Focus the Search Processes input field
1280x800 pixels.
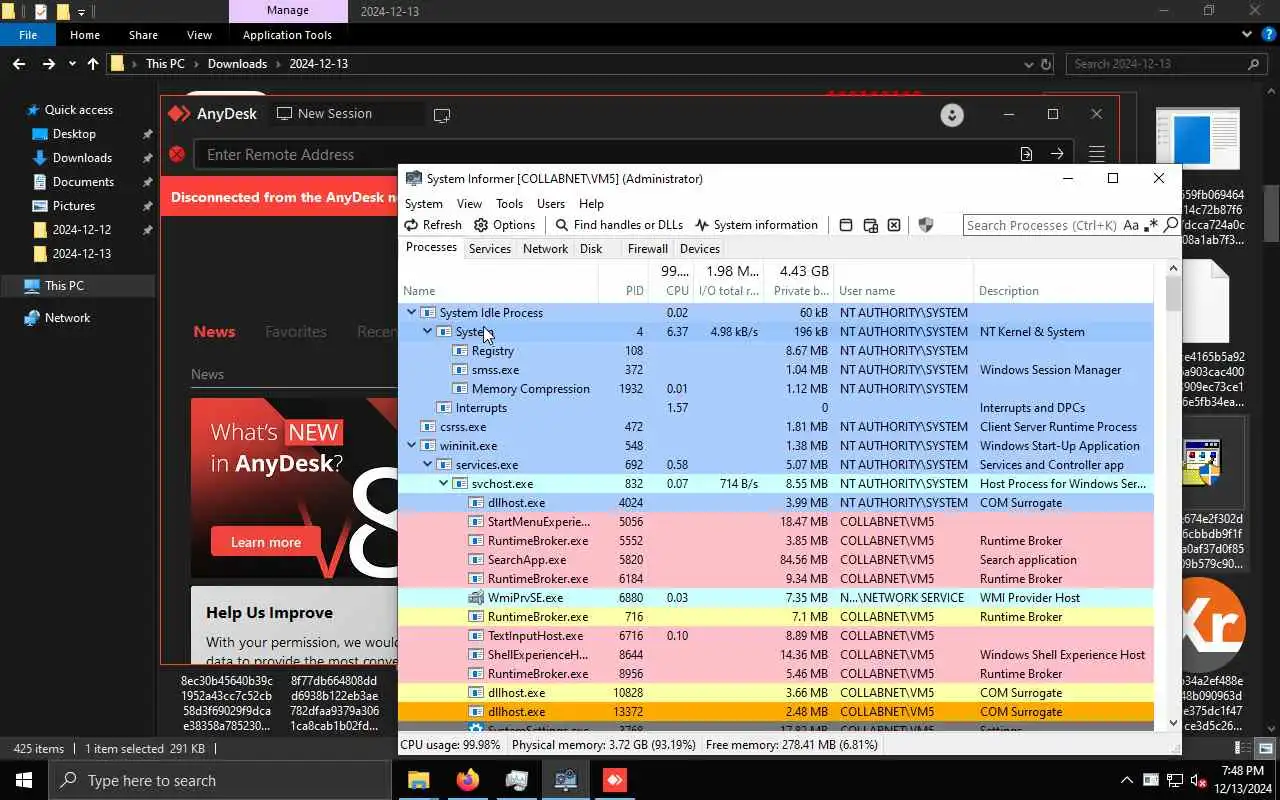pos(1041,225)
